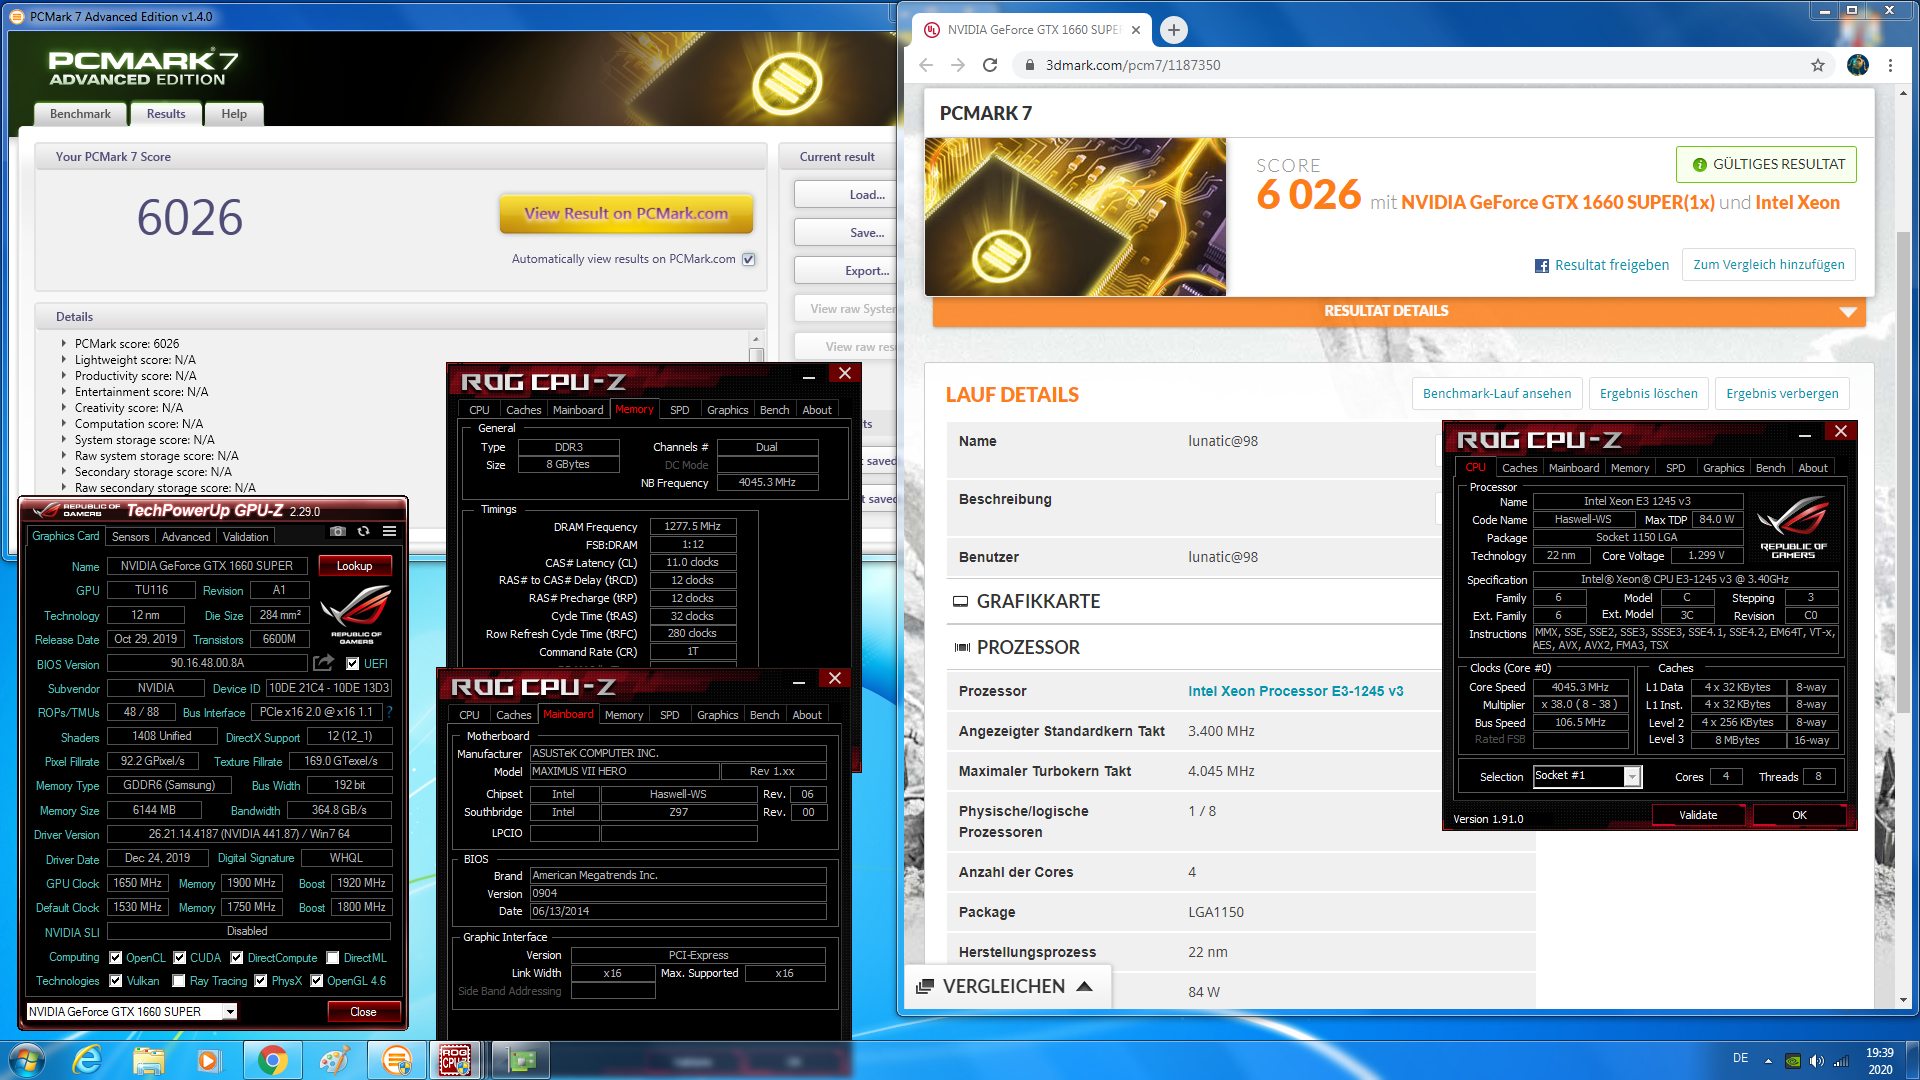The width and height of the screenshot is (1920, 1080).
Task: Open Windows Explorer from the taskbar
Action: 148,1059
